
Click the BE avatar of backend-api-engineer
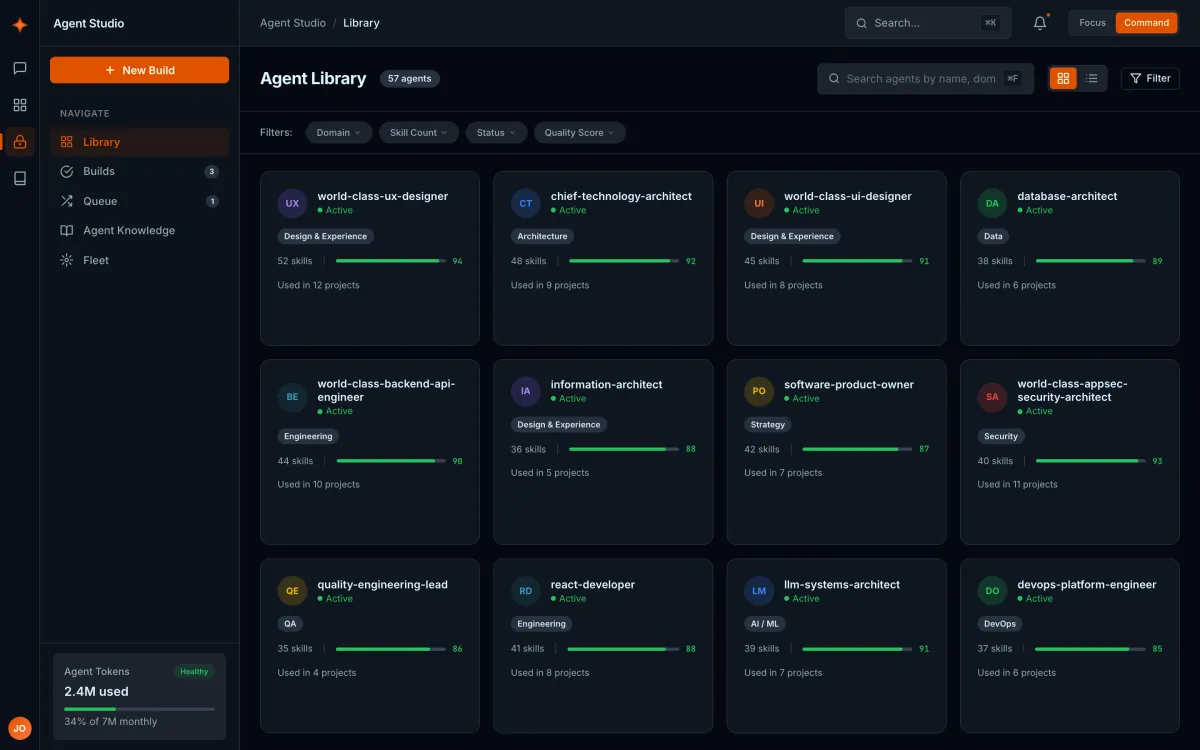[292, 397]
